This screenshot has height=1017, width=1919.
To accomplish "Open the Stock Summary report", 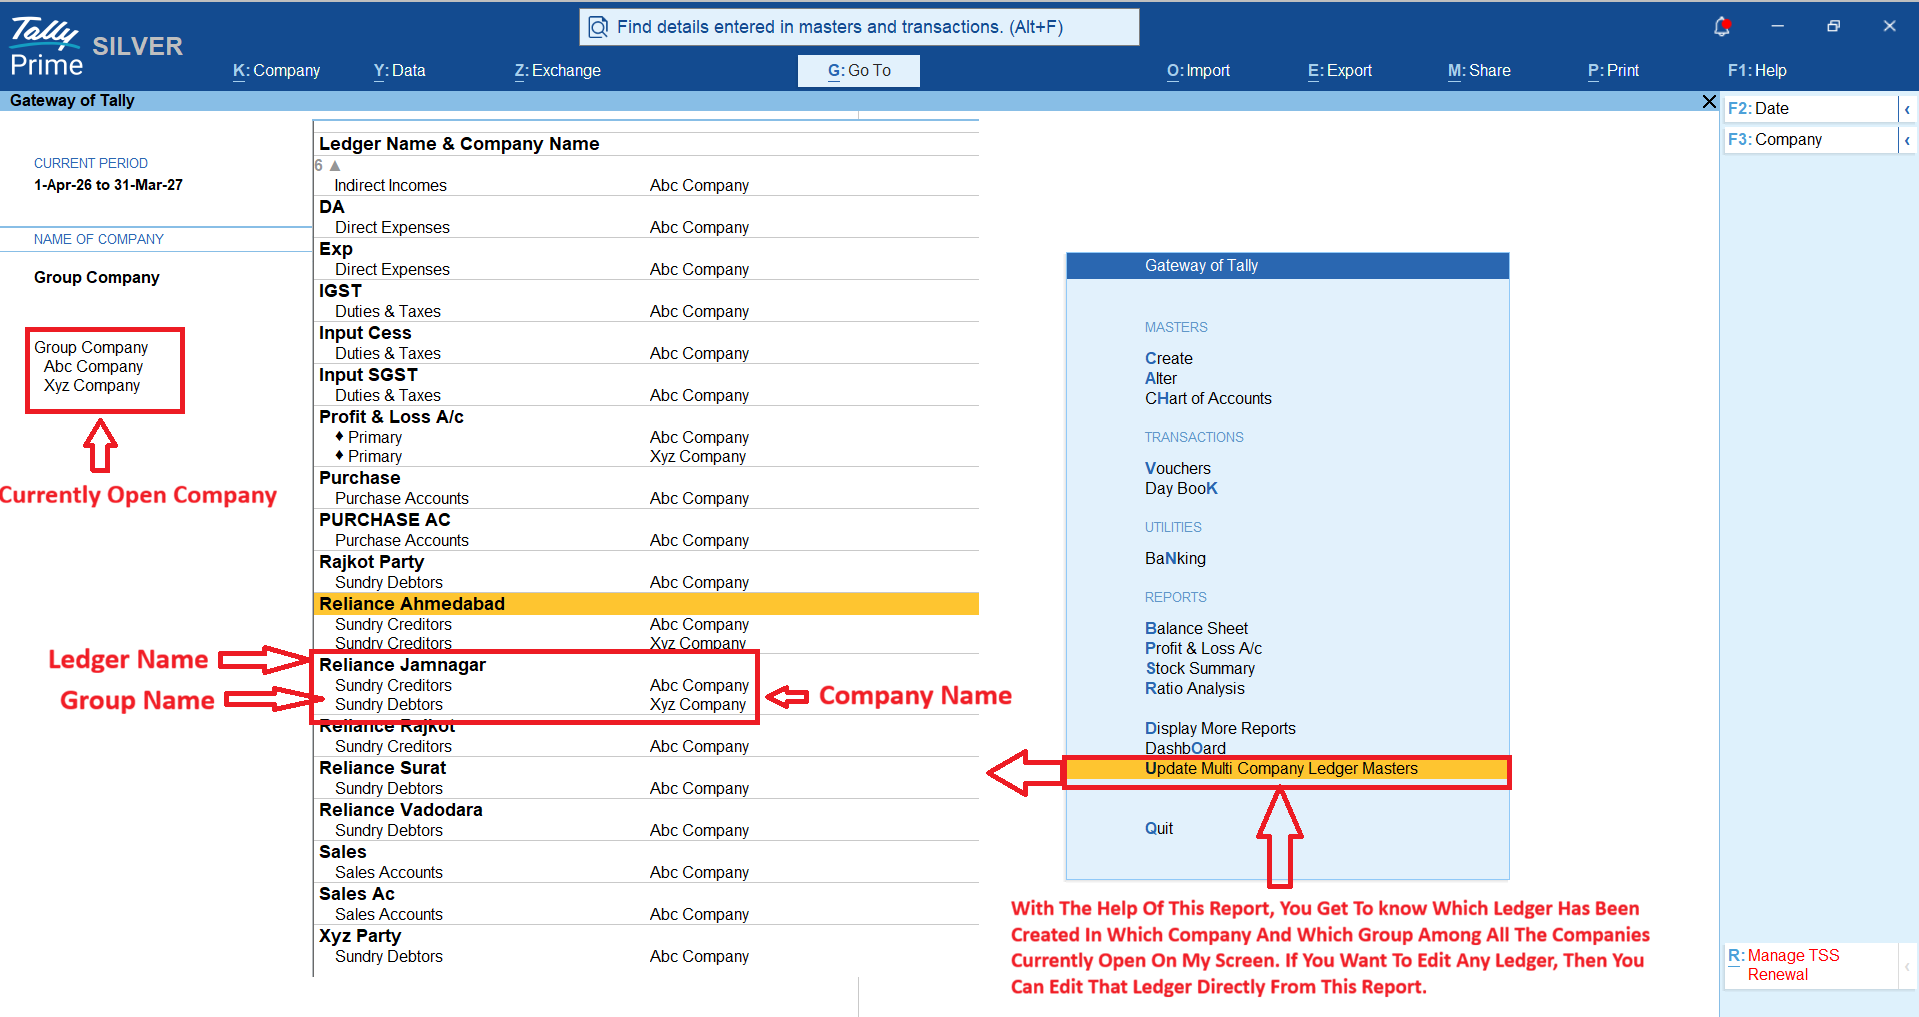I will 1200,668.
